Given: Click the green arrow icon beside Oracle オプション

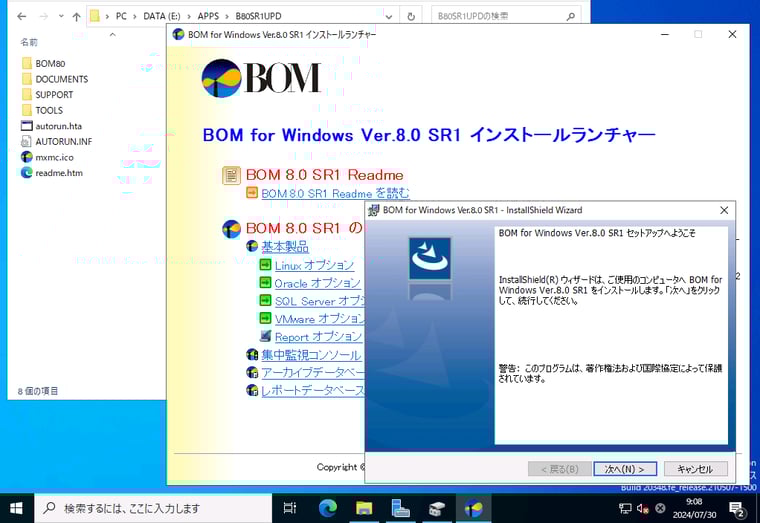Looking at the screenshot, I should (265, 283).
